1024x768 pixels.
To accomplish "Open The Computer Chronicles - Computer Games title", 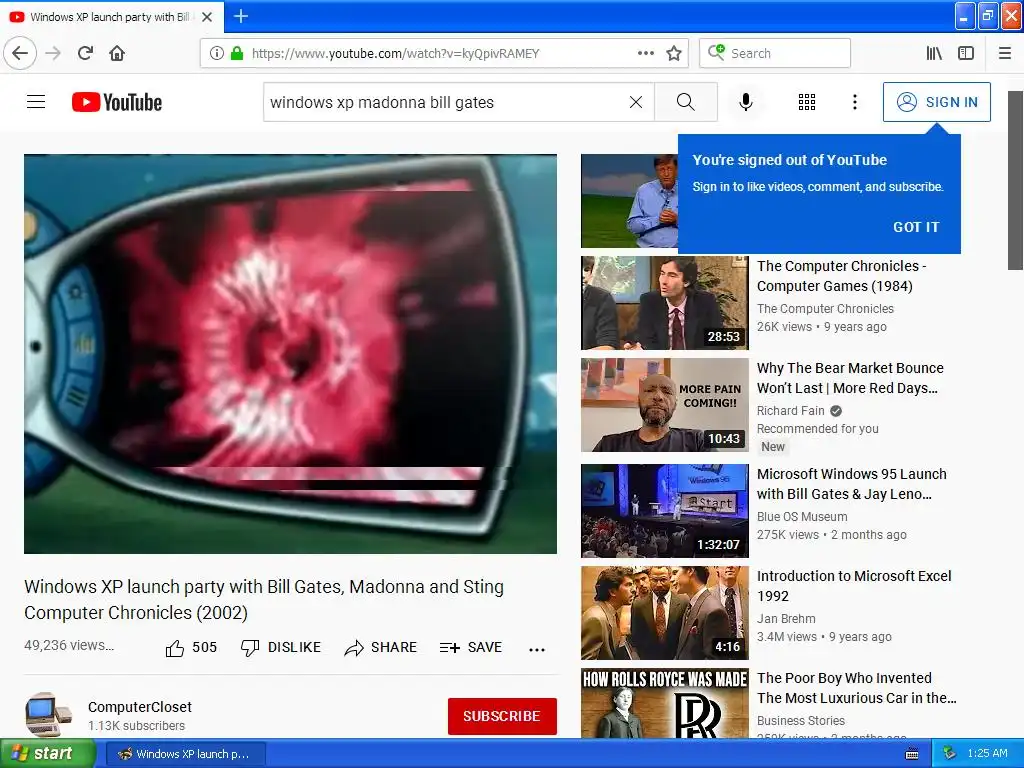I will (841, 276).
